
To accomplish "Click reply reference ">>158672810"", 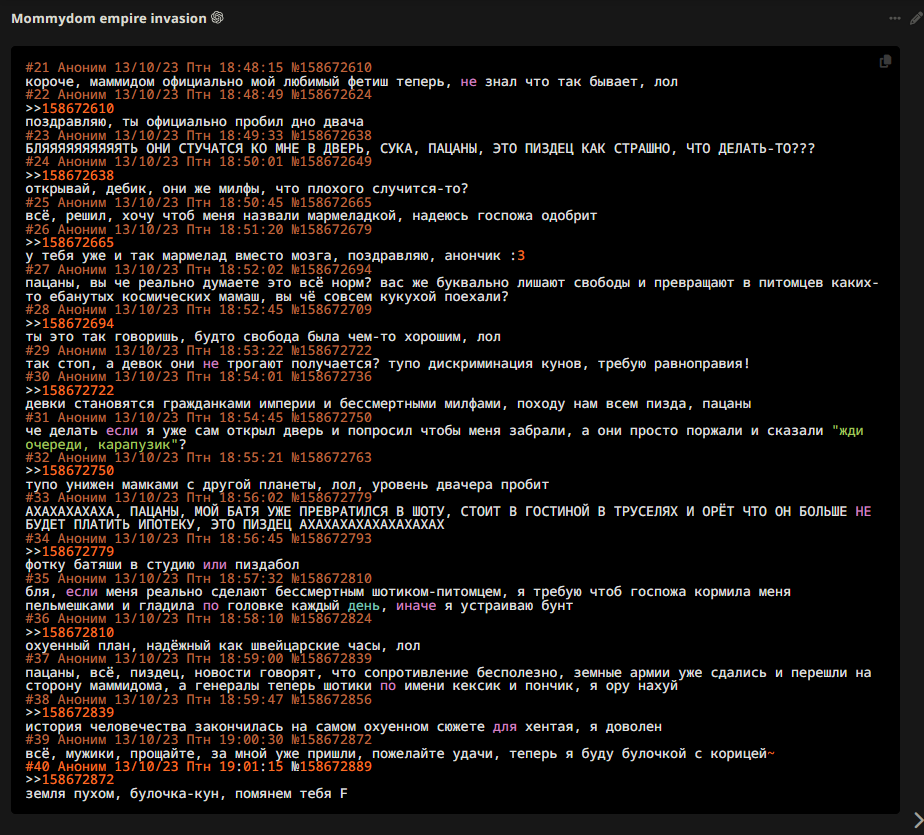I will tap(70, 632).
